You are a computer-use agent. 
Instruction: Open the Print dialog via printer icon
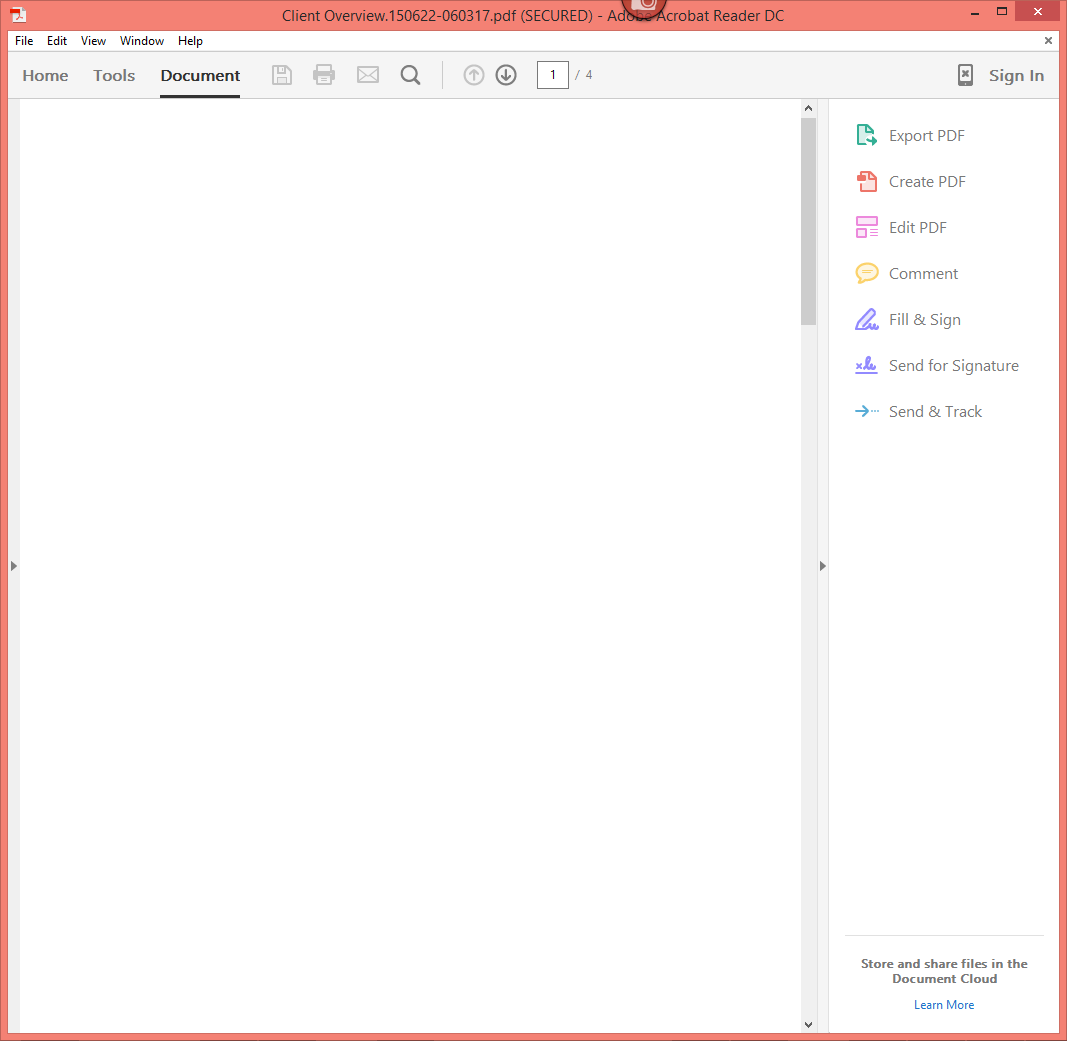pyautogui.click(x=323, y=75)
